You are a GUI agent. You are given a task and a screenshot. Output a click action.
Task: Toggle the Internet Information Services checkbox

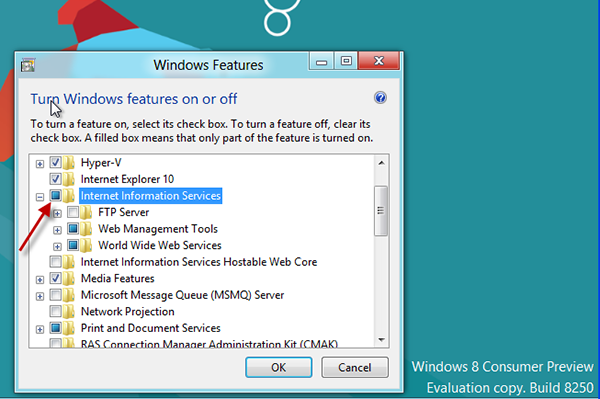55,195
